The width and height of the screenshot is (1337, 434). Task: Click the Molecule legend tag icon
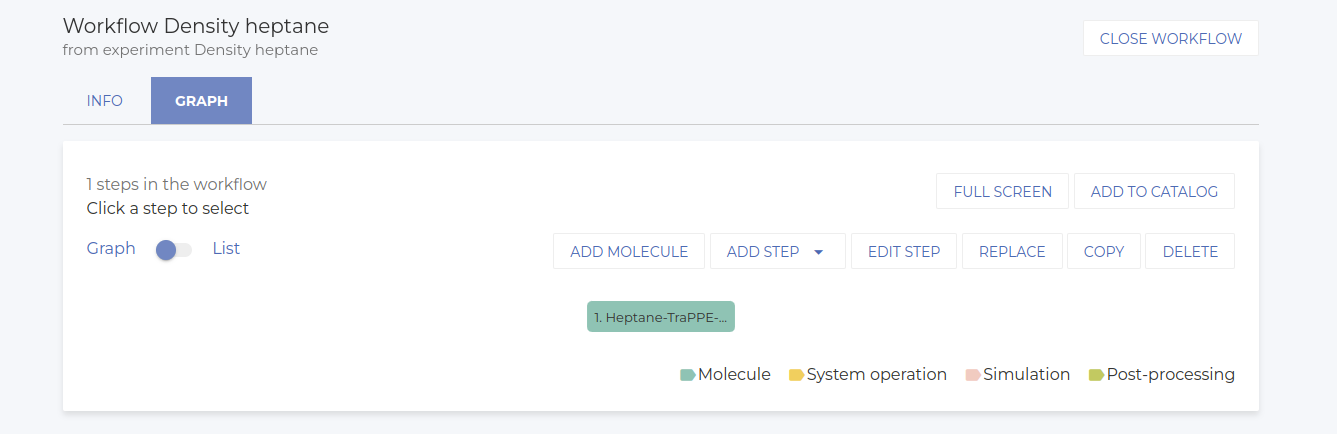tap(688, 375)
